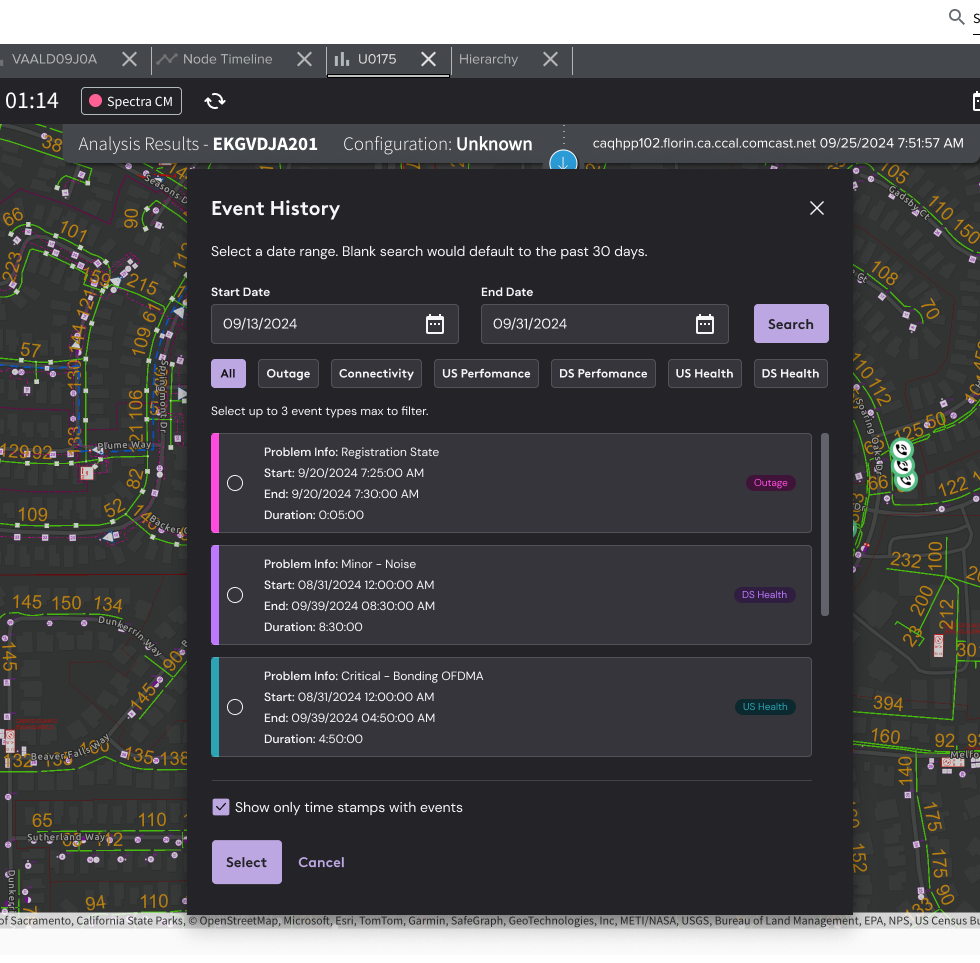Click the Start Date input field
This screenshot has height=963, width=980.
click(334, 324)
